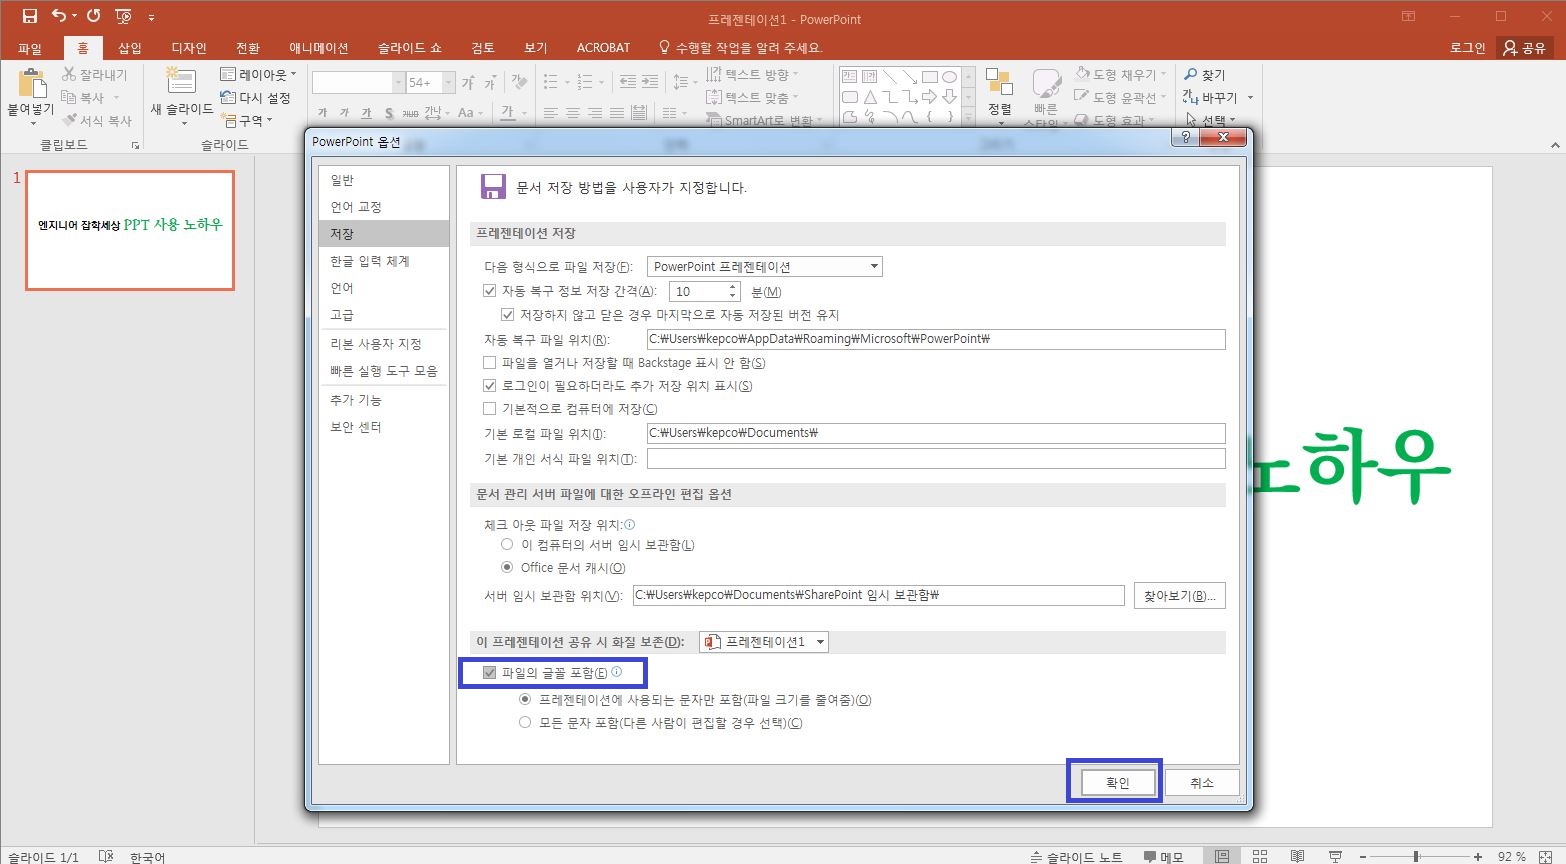
Task: Click the Shape Fill (도형 채우기) icon
Action: [1082, 74]
